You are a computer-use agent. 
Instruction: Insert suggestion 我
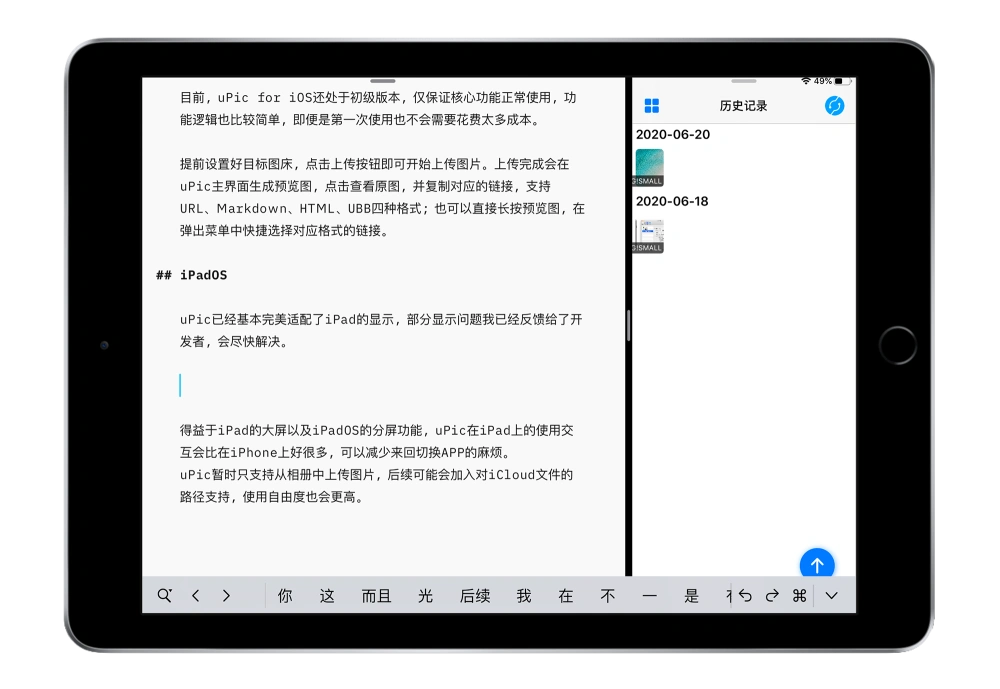524,596
